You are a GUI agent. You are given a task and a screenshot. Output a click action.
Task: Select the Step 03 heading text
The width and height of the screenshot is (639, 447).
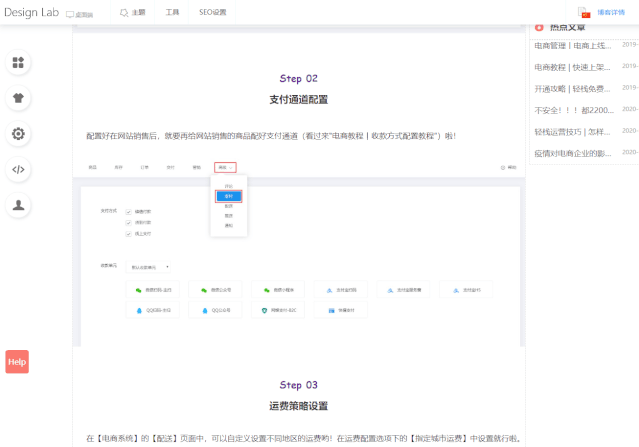[x=298, y=385]
